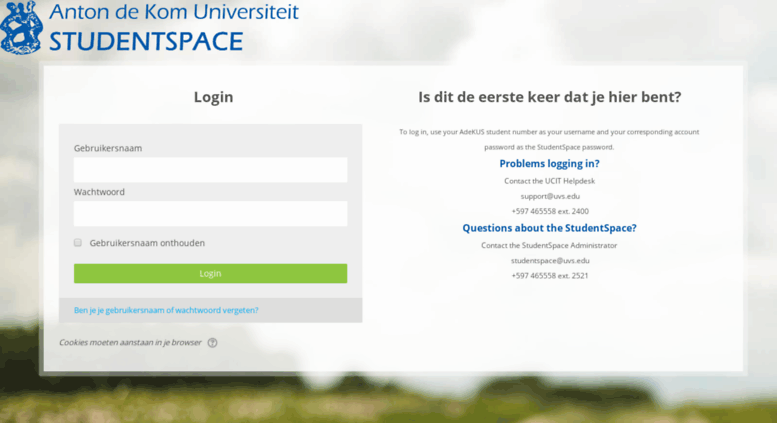Open the cookies help question mark icon
The image size is (777, 423).
click(x=212, y=343)
